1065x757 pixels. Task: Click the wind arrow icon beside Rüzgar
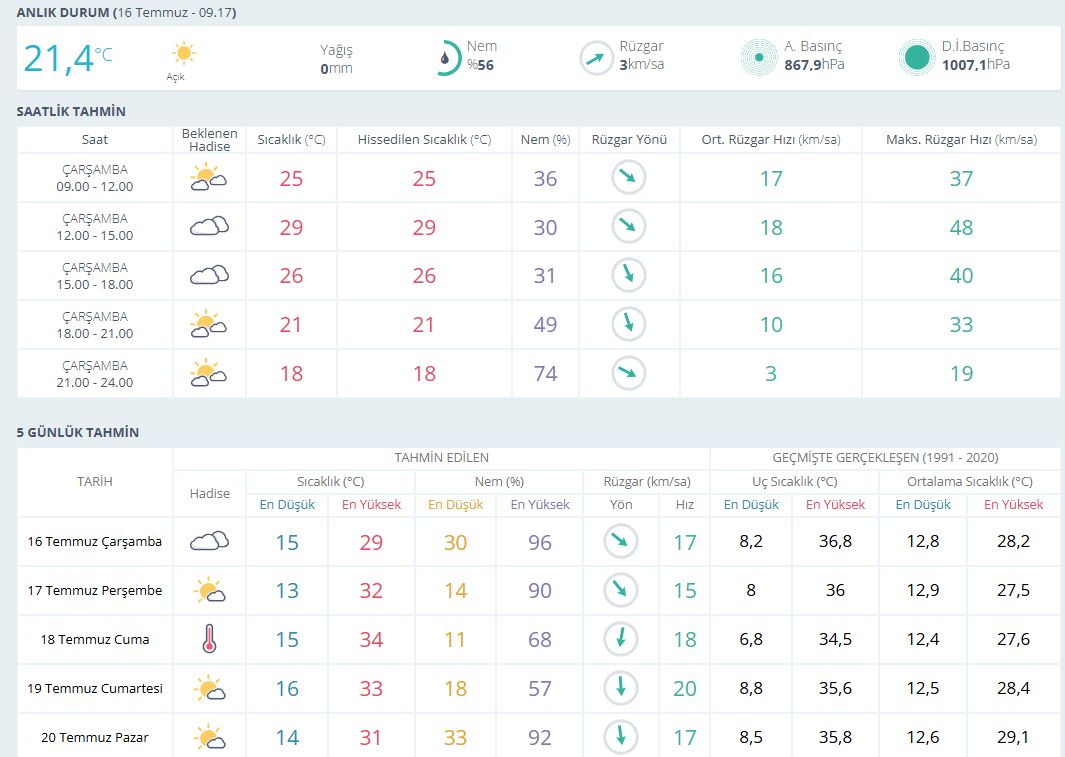click(x=596, y=58)
